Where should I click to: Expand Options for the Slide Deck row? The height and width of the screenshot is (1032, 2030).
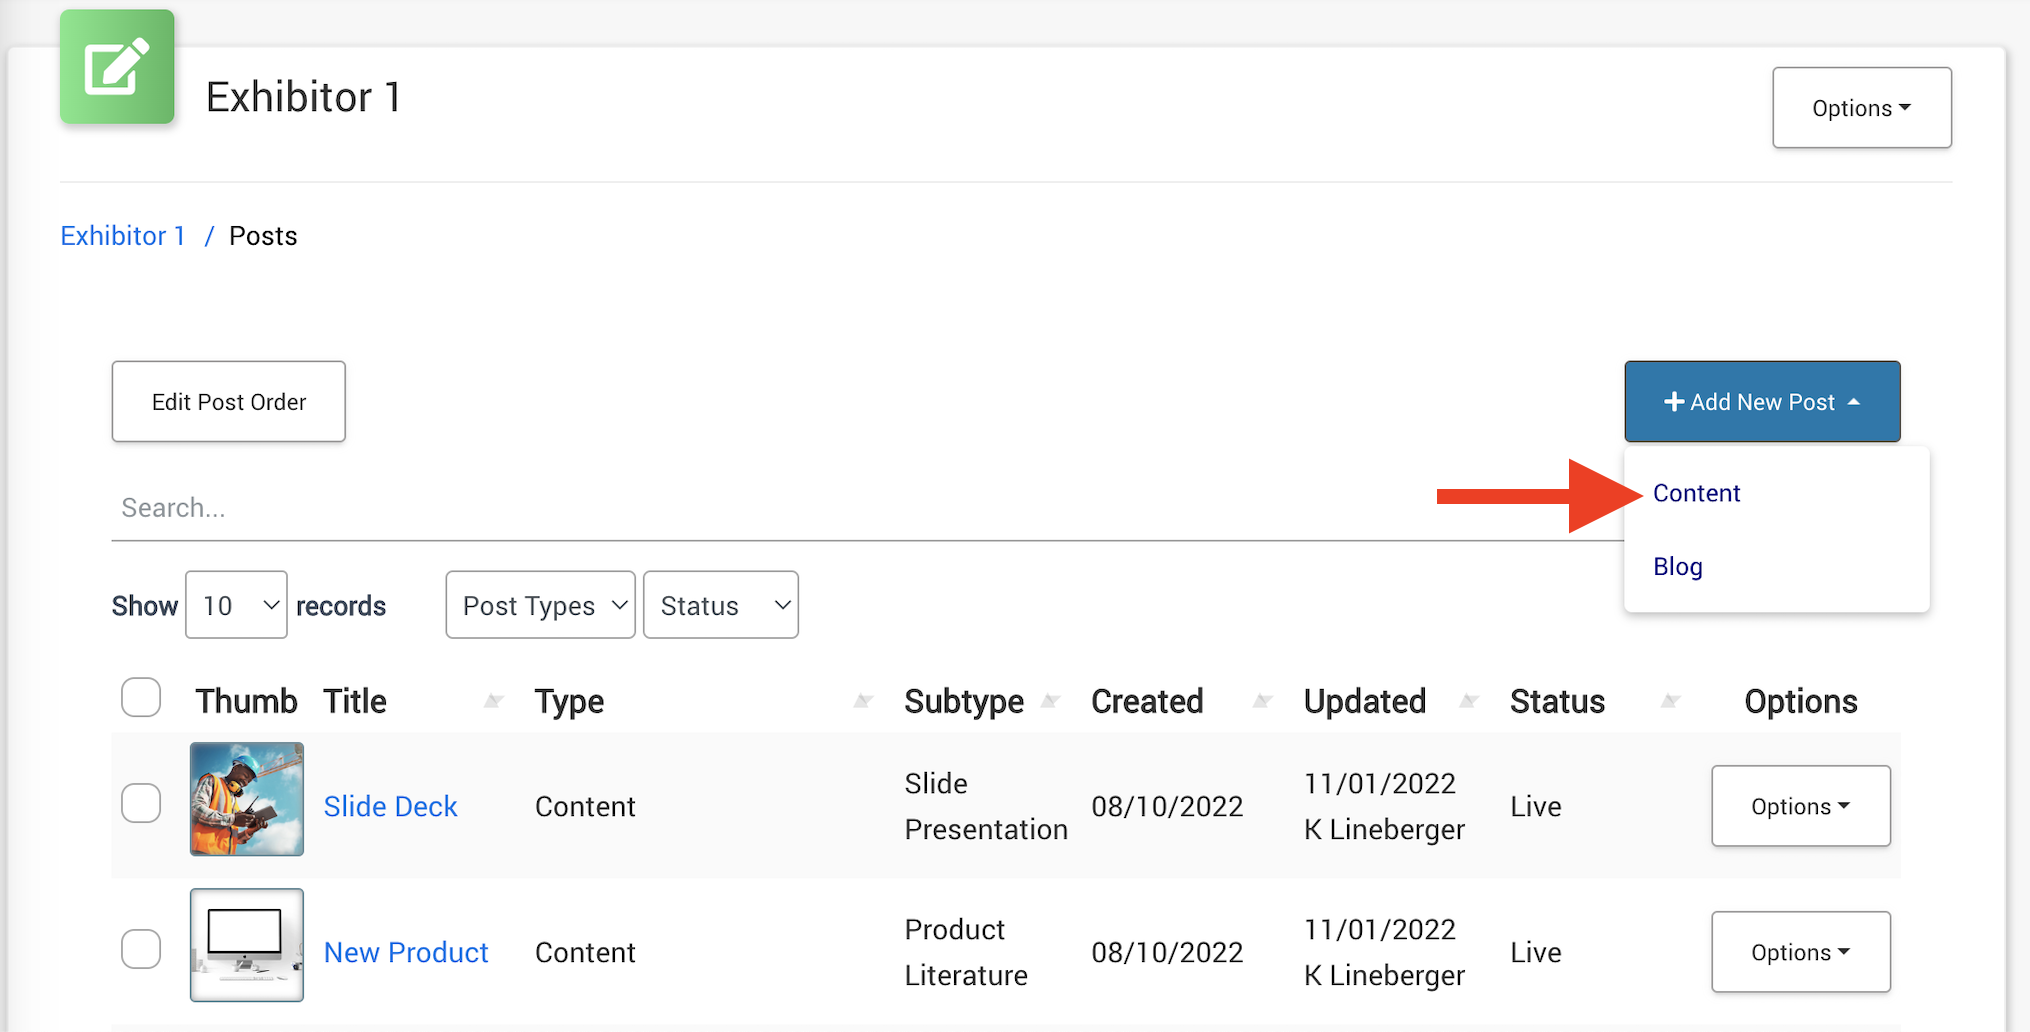coord(1800,806)
